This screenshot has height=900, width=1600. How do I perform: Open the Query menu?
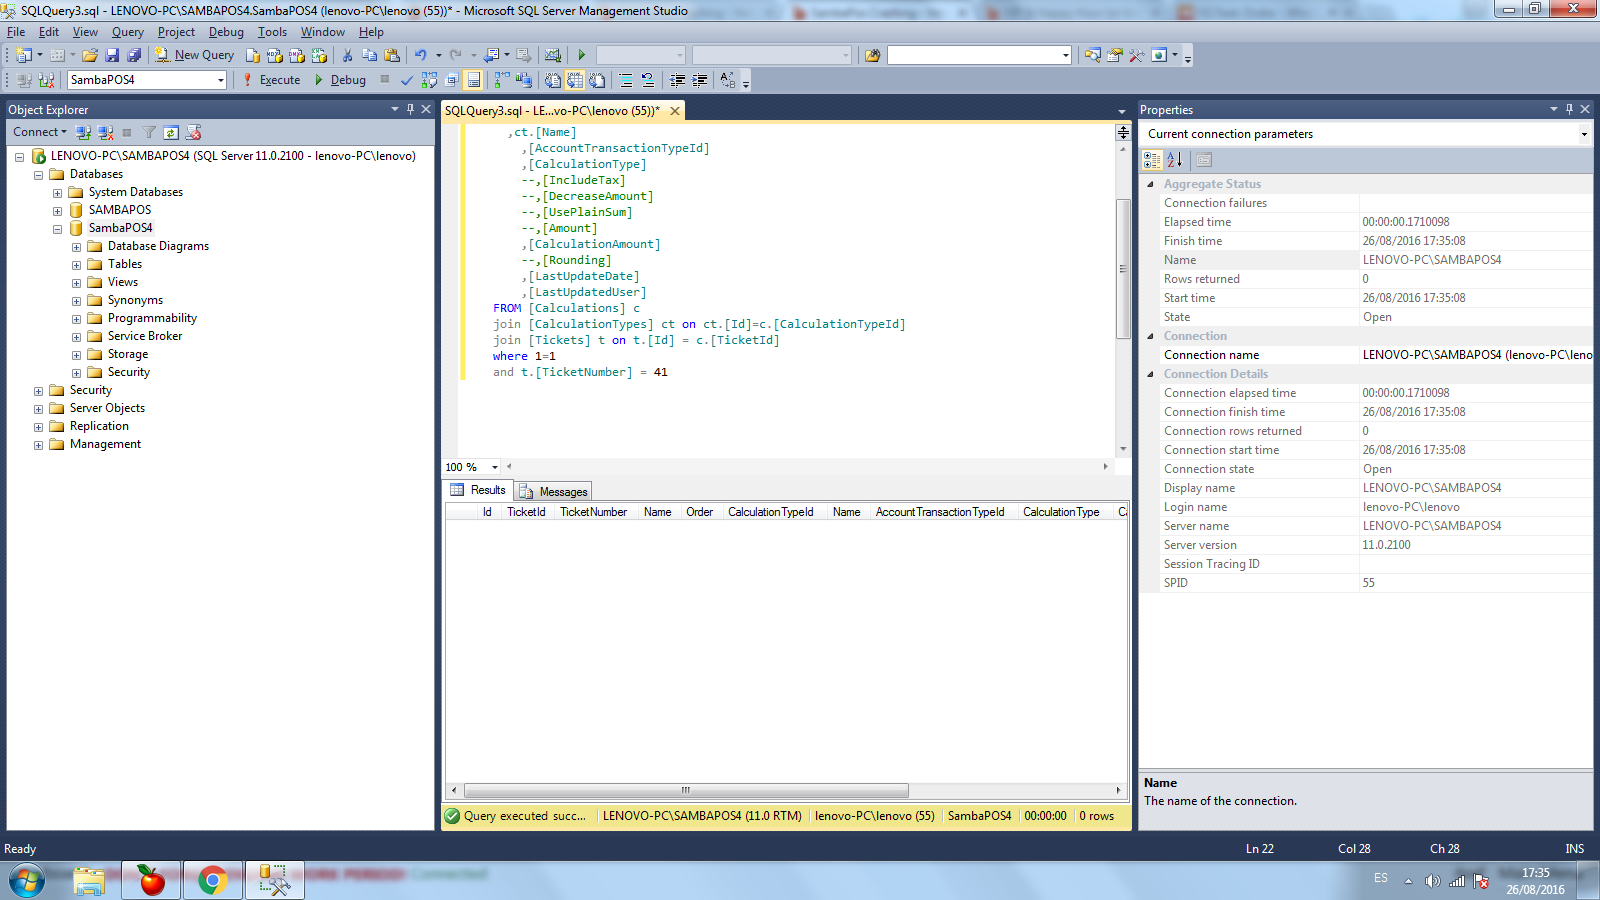tap(127, 32)
